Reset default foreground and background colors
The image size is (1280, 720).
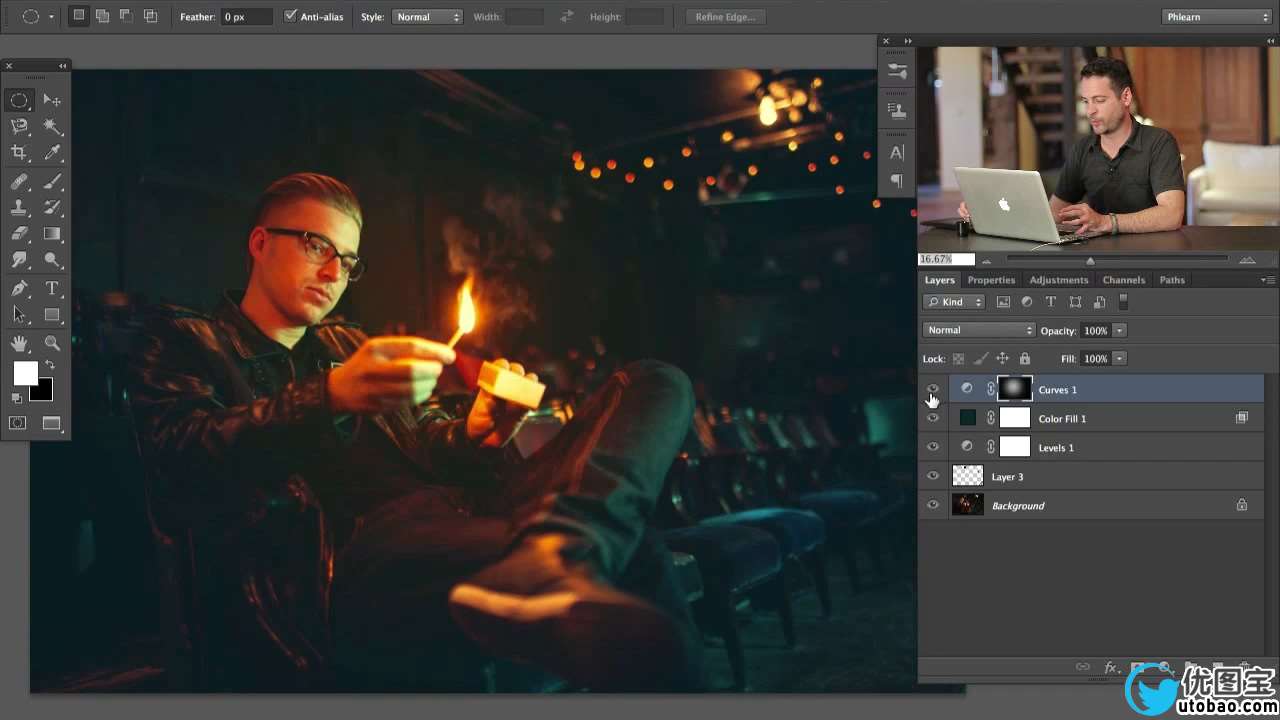[x=16, y=398]
